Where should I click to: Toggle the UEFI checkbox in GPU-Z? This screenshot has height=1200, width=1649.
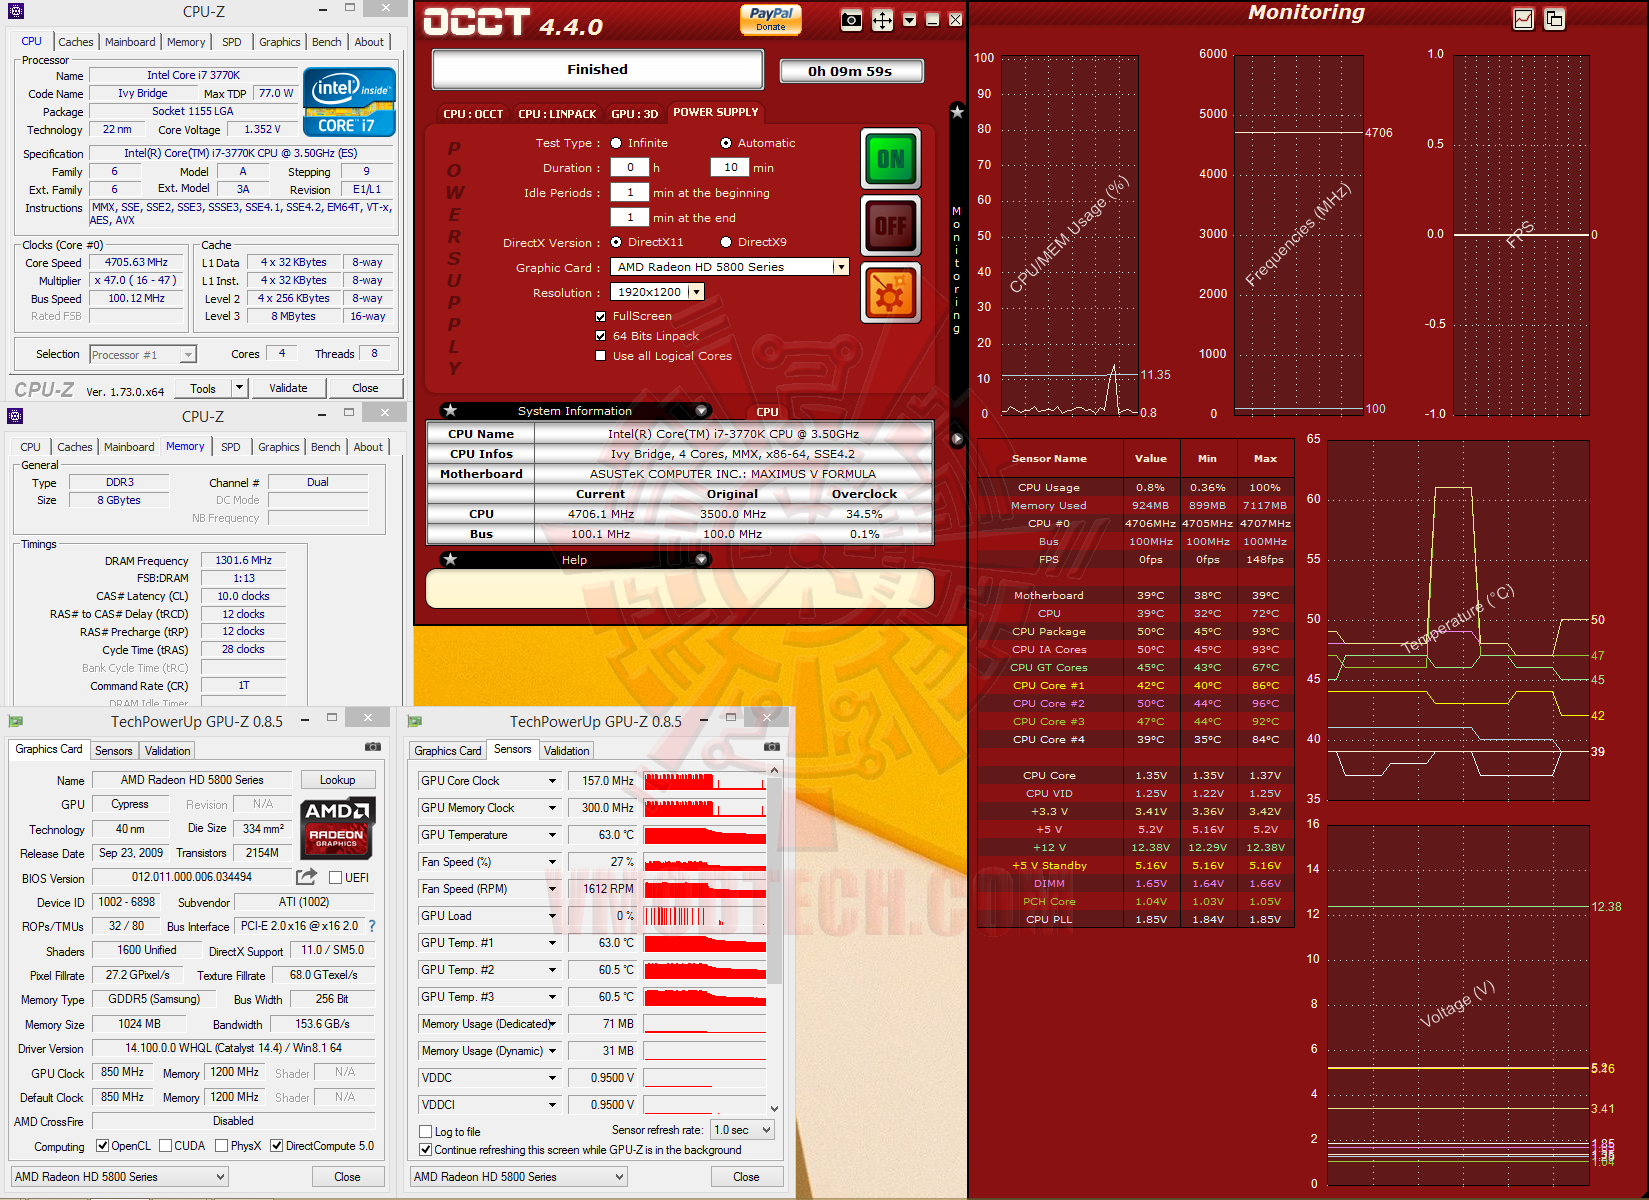click(x=336, y=878)
